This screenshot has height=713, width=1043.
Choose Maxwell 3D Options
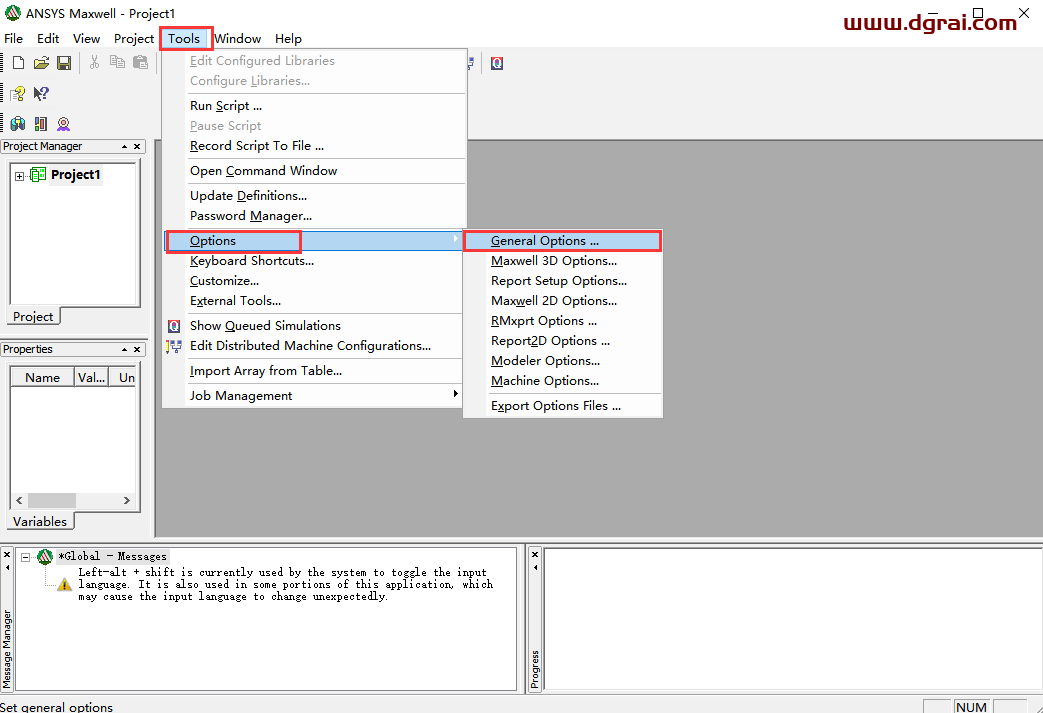(x=562, y=261)
